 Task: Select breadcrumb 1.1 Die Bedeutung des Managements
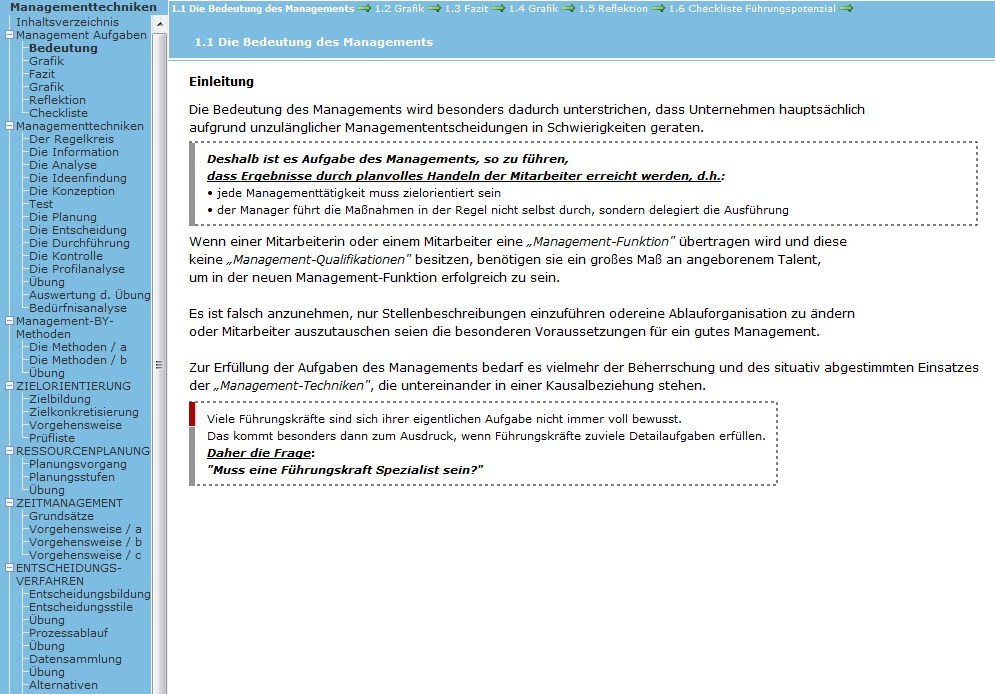click(x=263, y=9)
